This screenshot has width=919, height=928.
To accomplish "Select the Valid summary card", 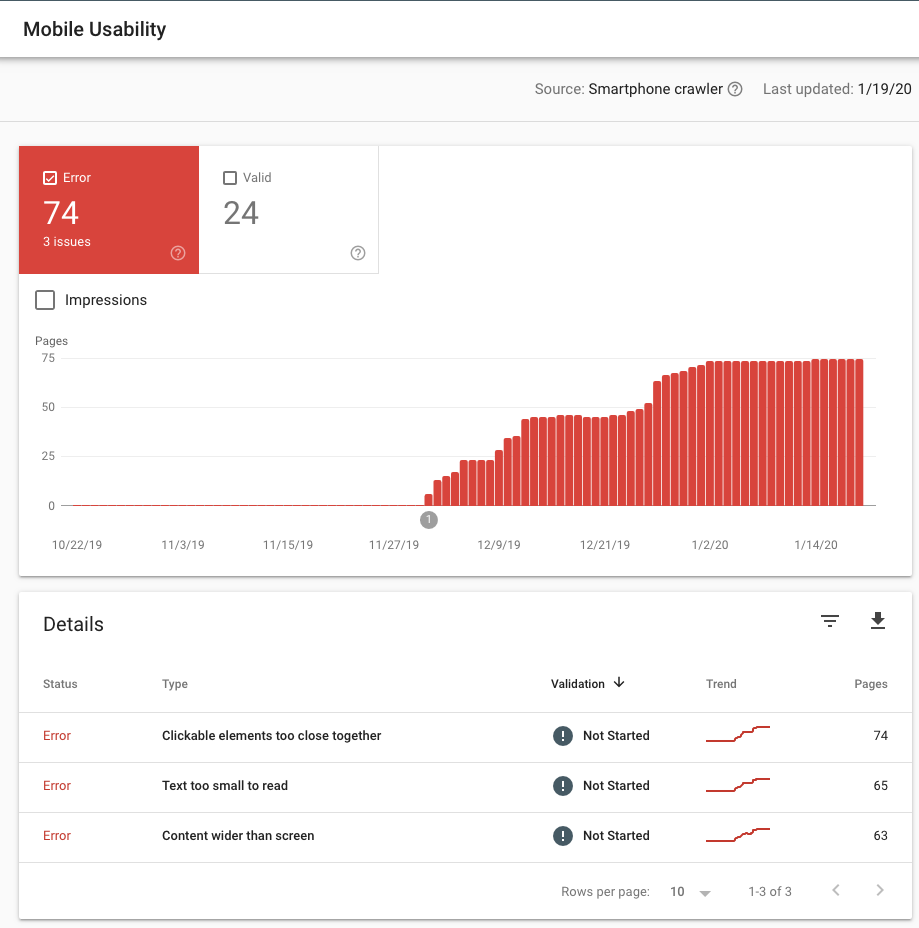I will click(289, 210).
